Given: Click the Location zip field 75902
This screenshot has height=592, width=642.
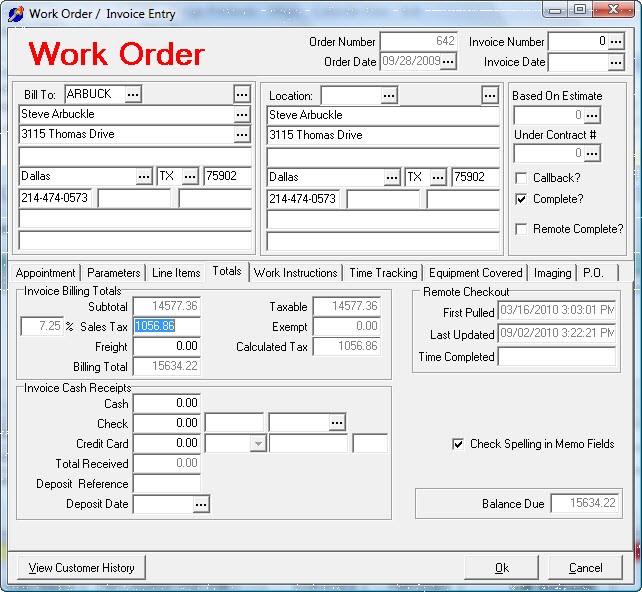Looking at the screenshot, I should tap(476, 177).
